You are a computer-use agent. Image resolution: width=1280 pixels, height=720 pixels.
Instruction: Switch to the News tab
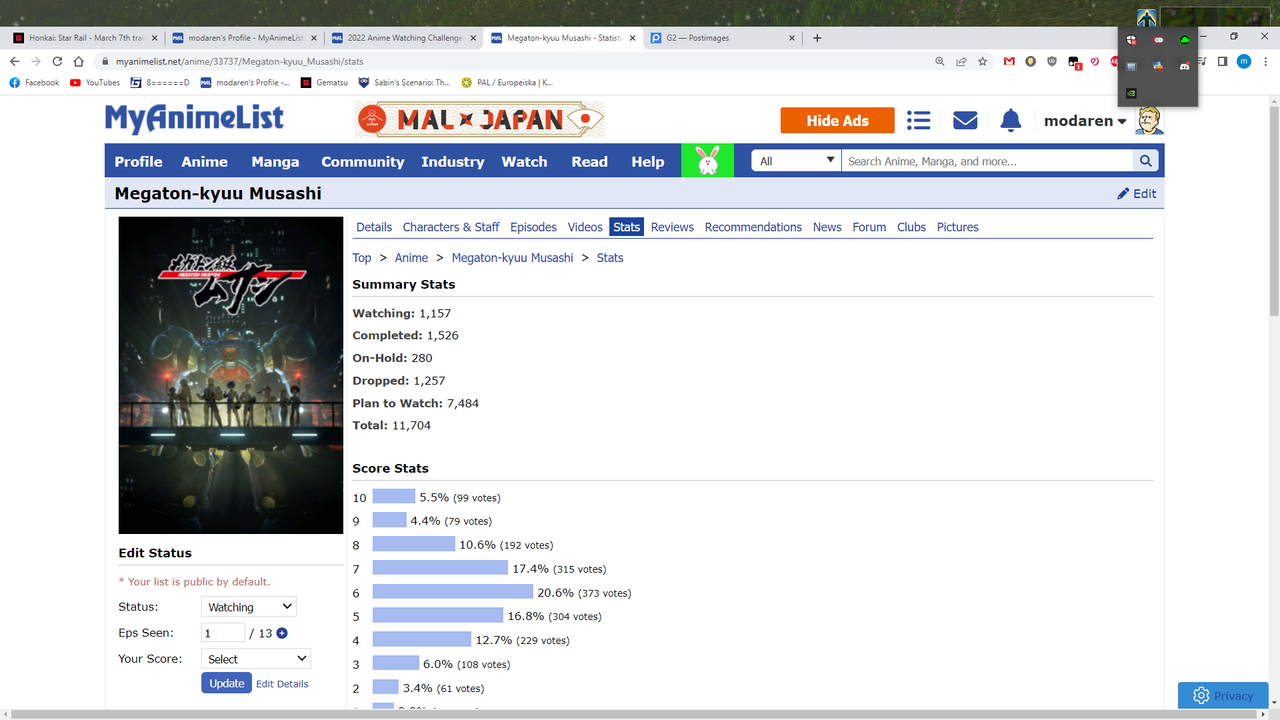827,227
